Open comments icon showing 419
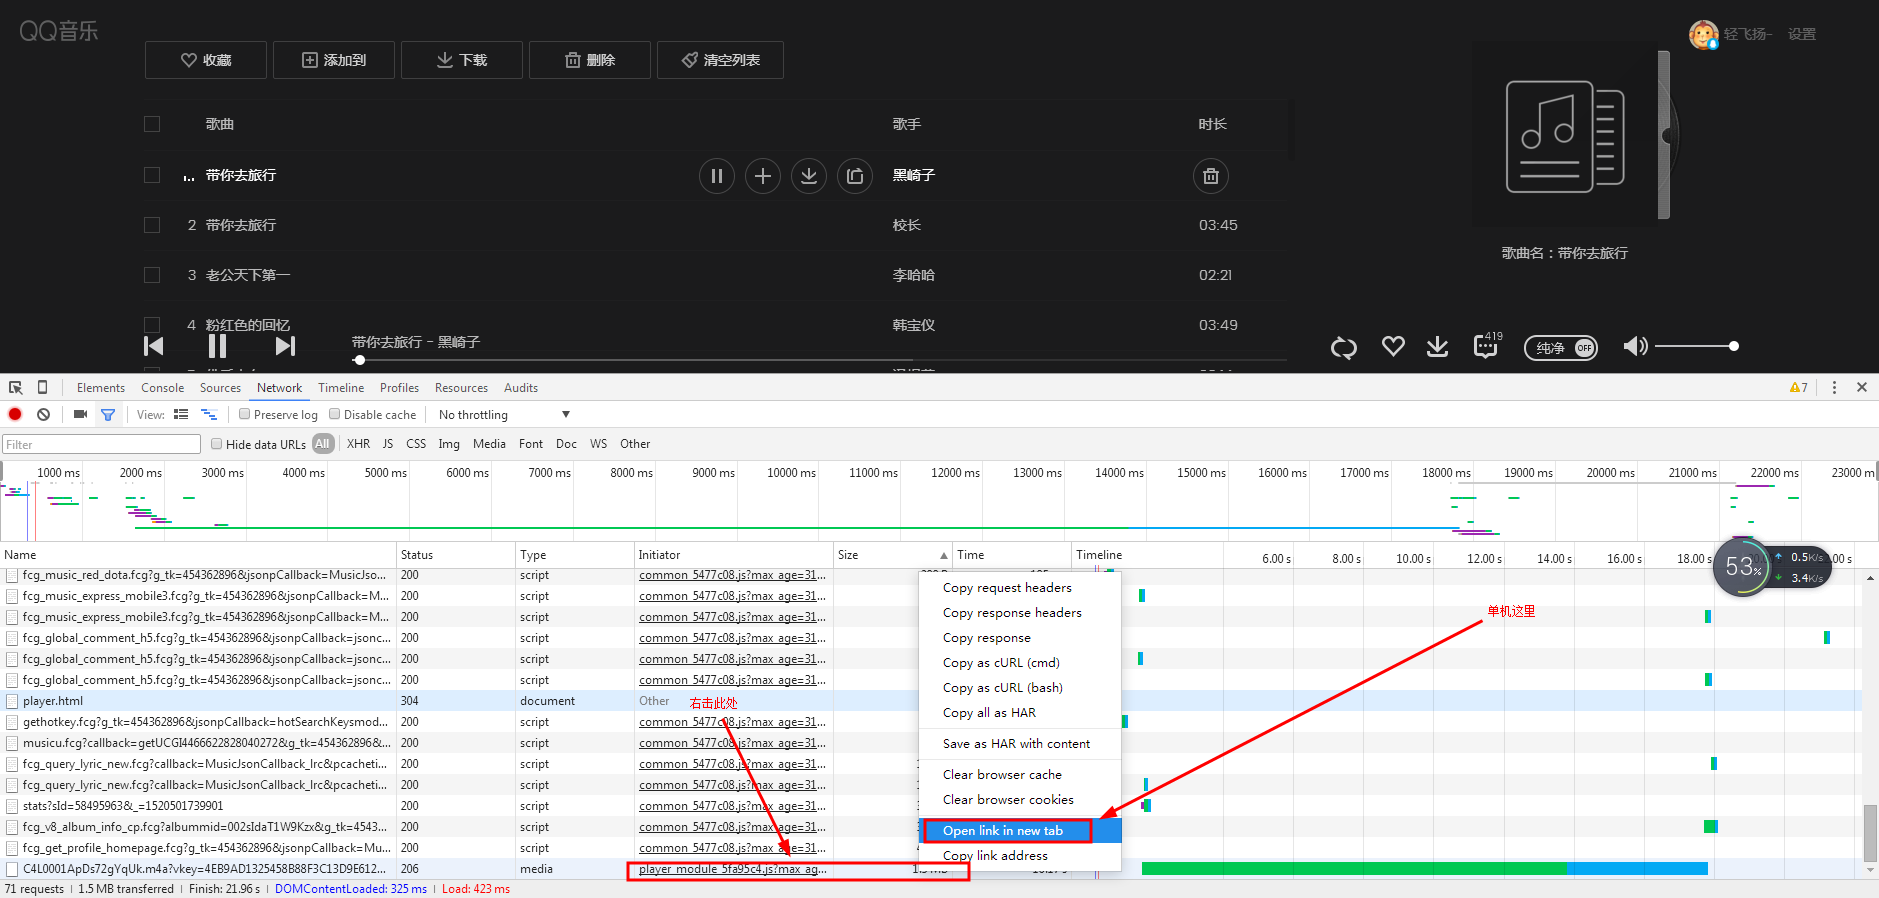 pos(1487,346)
